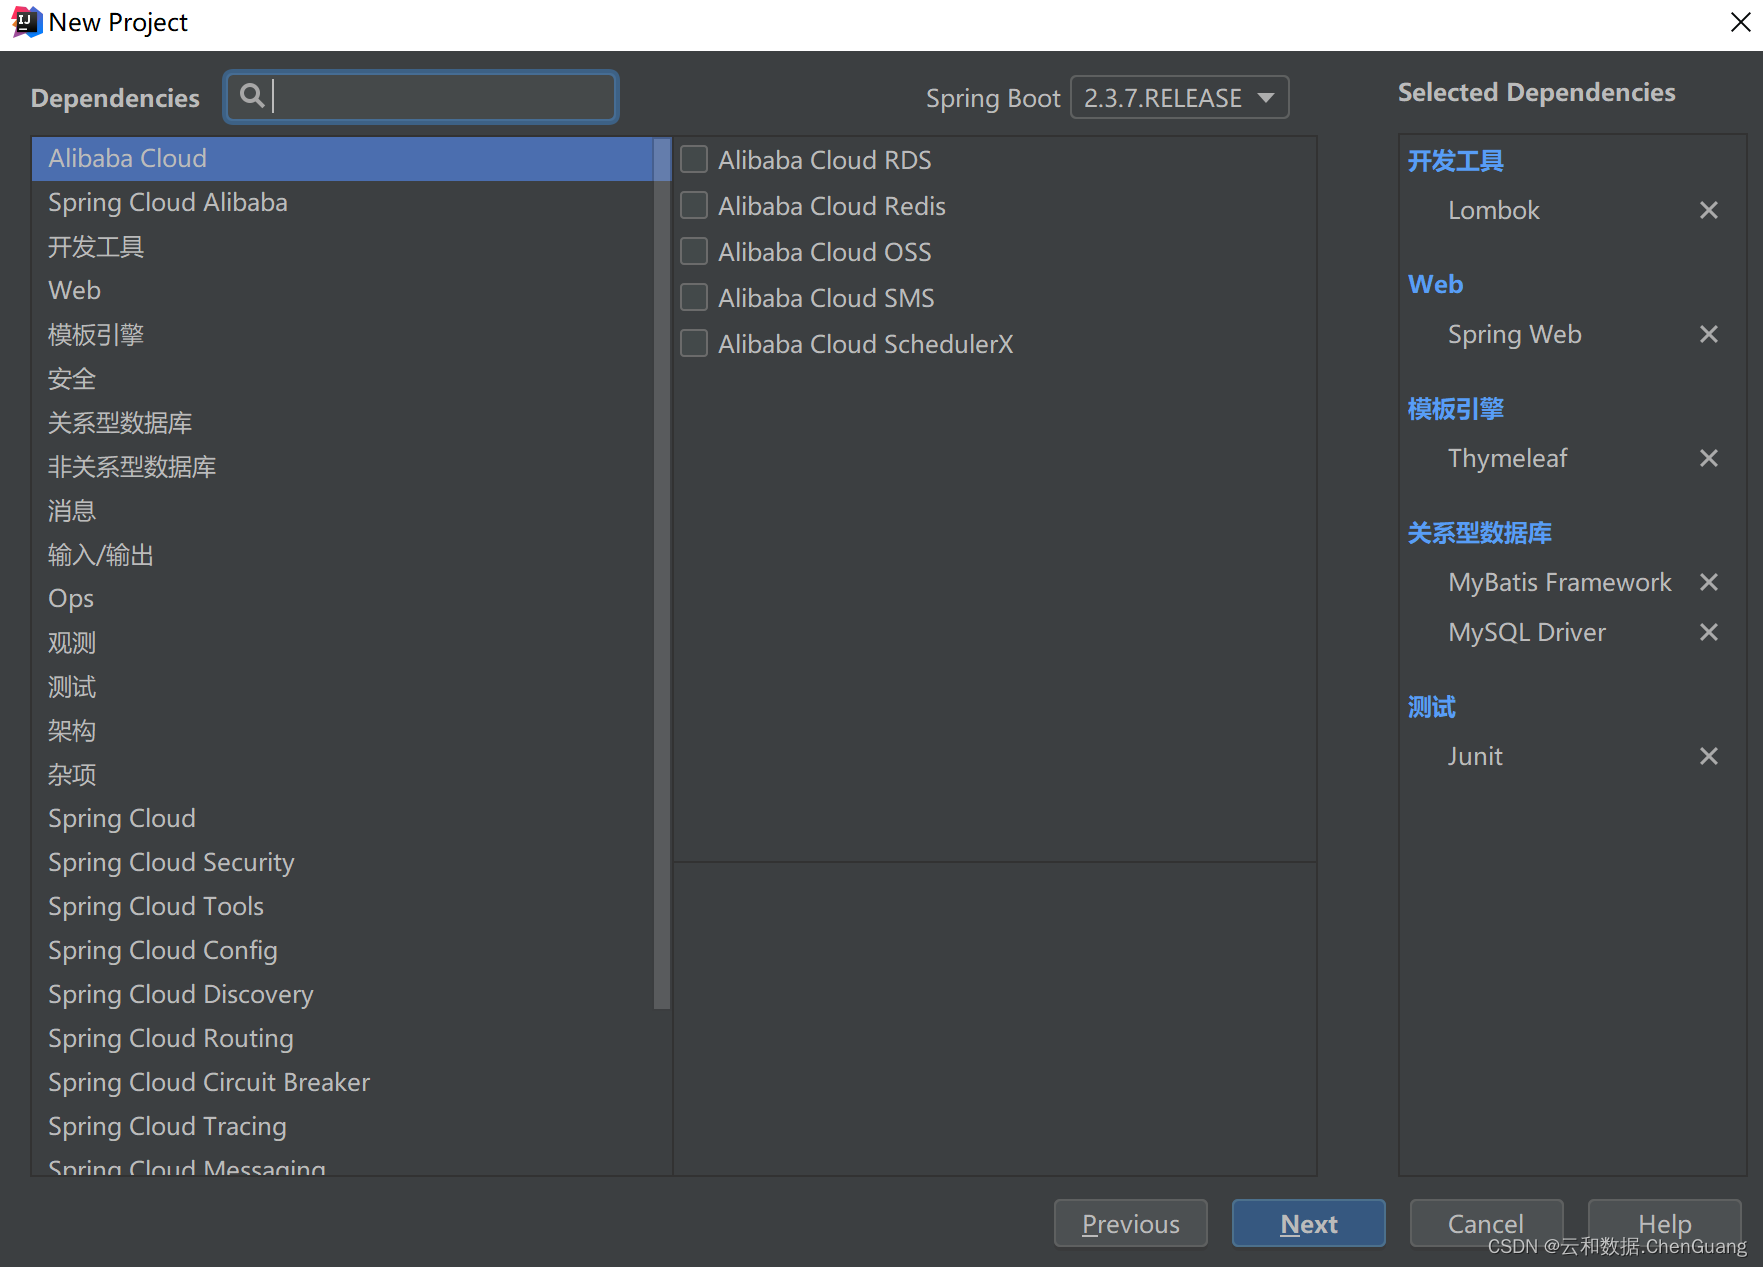The height and width of the screenshot is (1267, 1763).
Task: Remove Spring Web from selected dependencies
Action: [1708, 334]
